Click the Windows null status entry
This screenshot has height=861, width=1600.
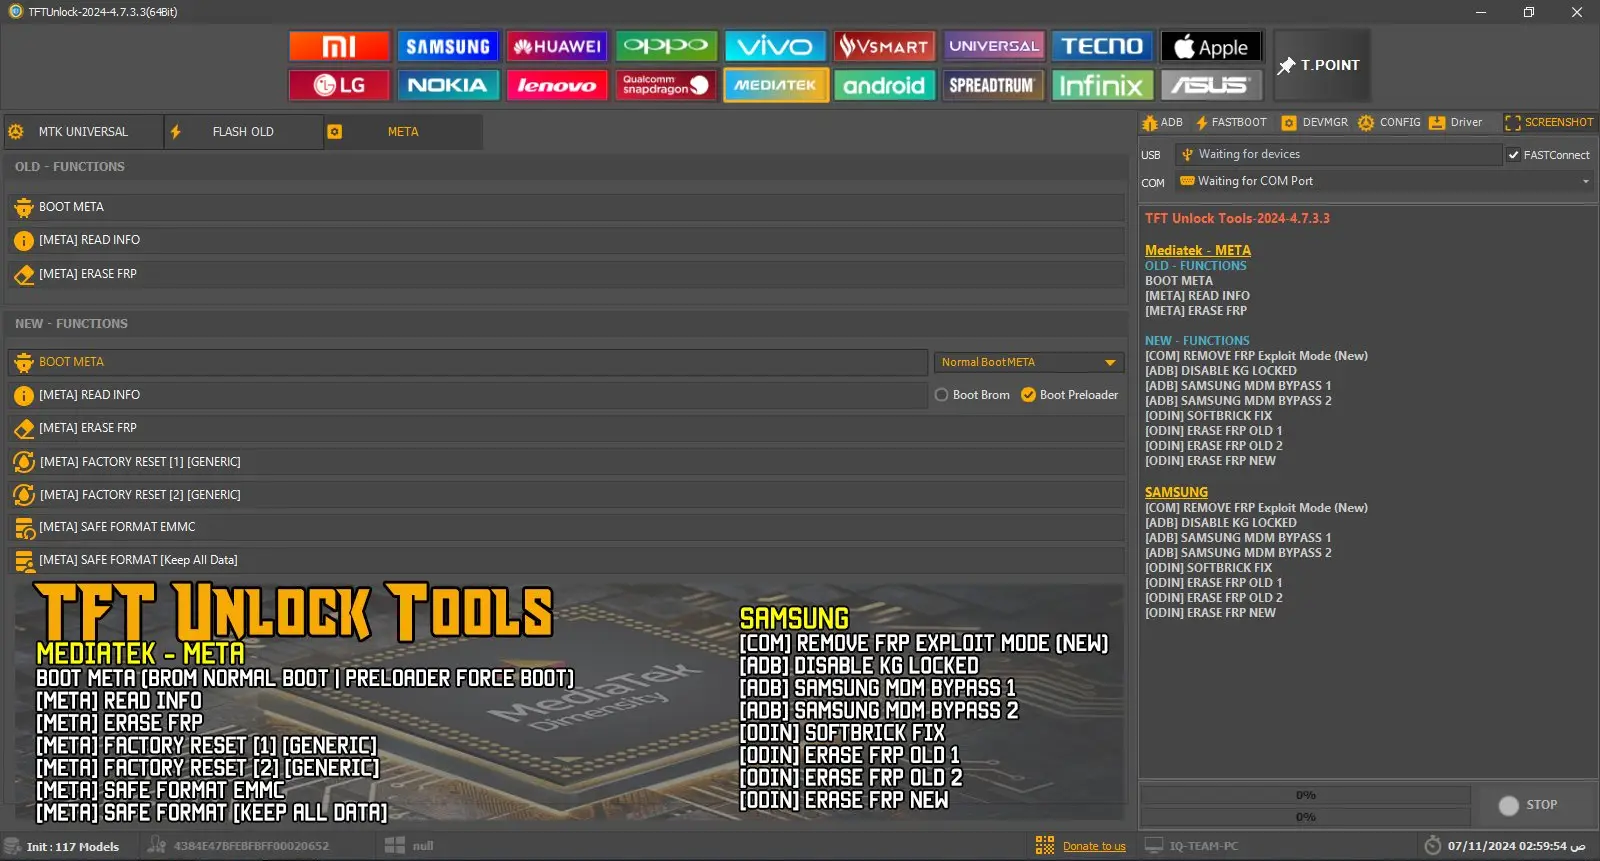[x=410, y=846]
